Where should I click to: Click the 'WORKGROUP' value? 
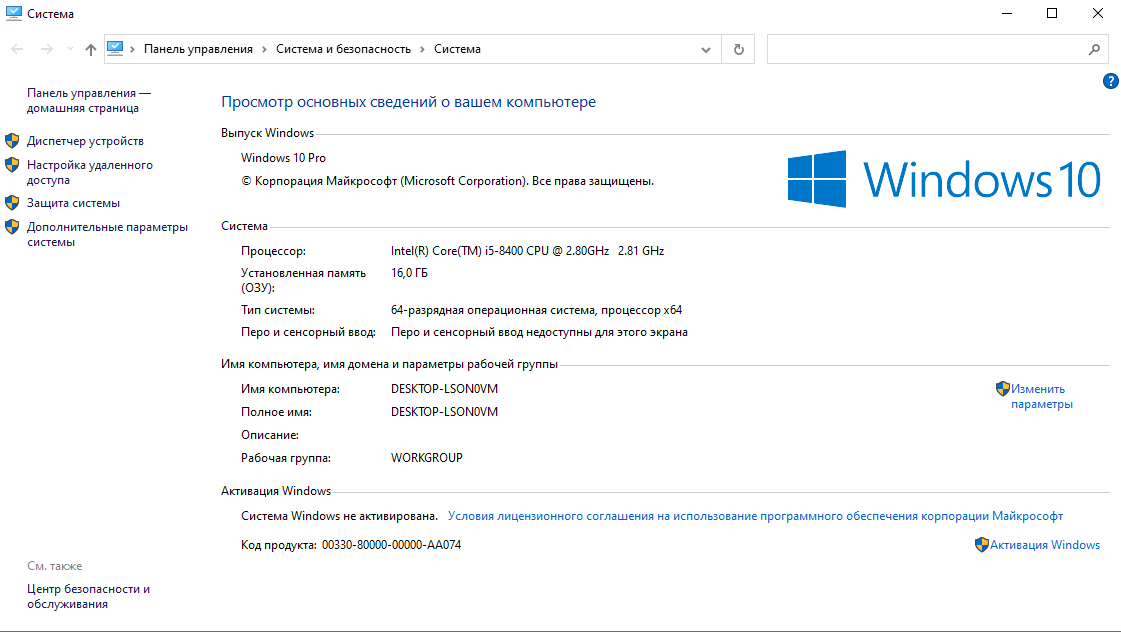click(x=426, y=458)
